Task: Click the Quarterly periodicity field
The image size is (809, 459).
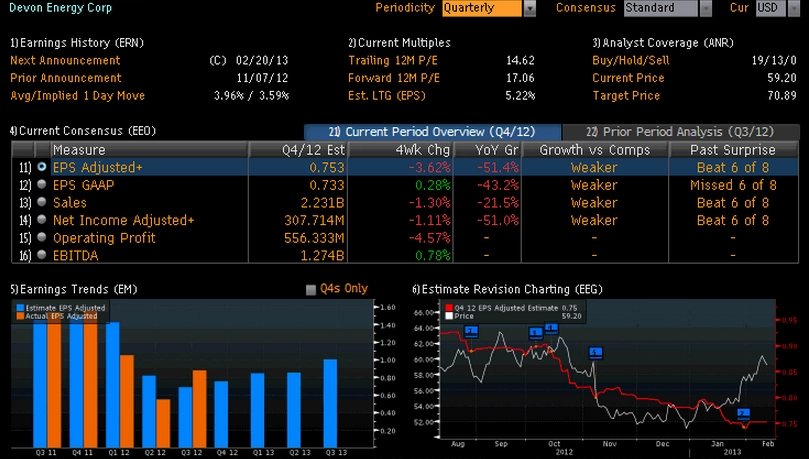Action: coord(482,8)
